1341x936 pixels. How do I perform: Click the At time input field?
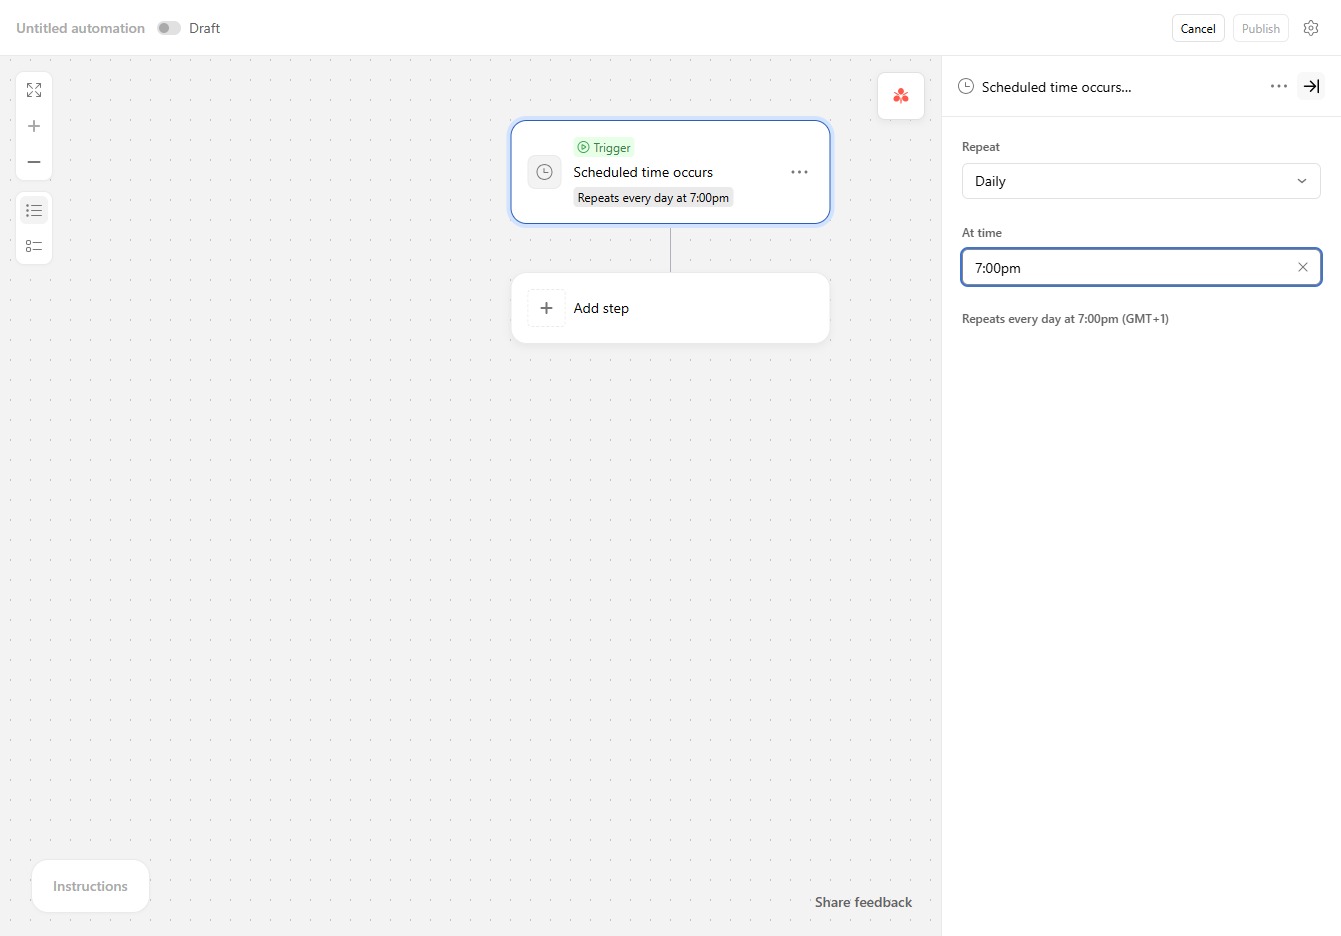(1141, 267)
